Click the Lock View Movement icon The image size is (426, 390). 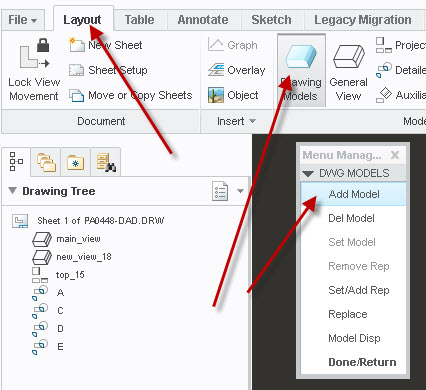tap(34, 54)
